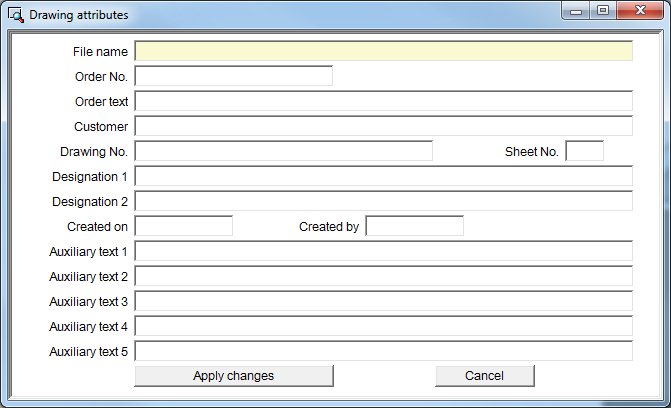The image size is (671, 408).
Task: Click into Auxiliary text 3 field
Action: [383, 301]
